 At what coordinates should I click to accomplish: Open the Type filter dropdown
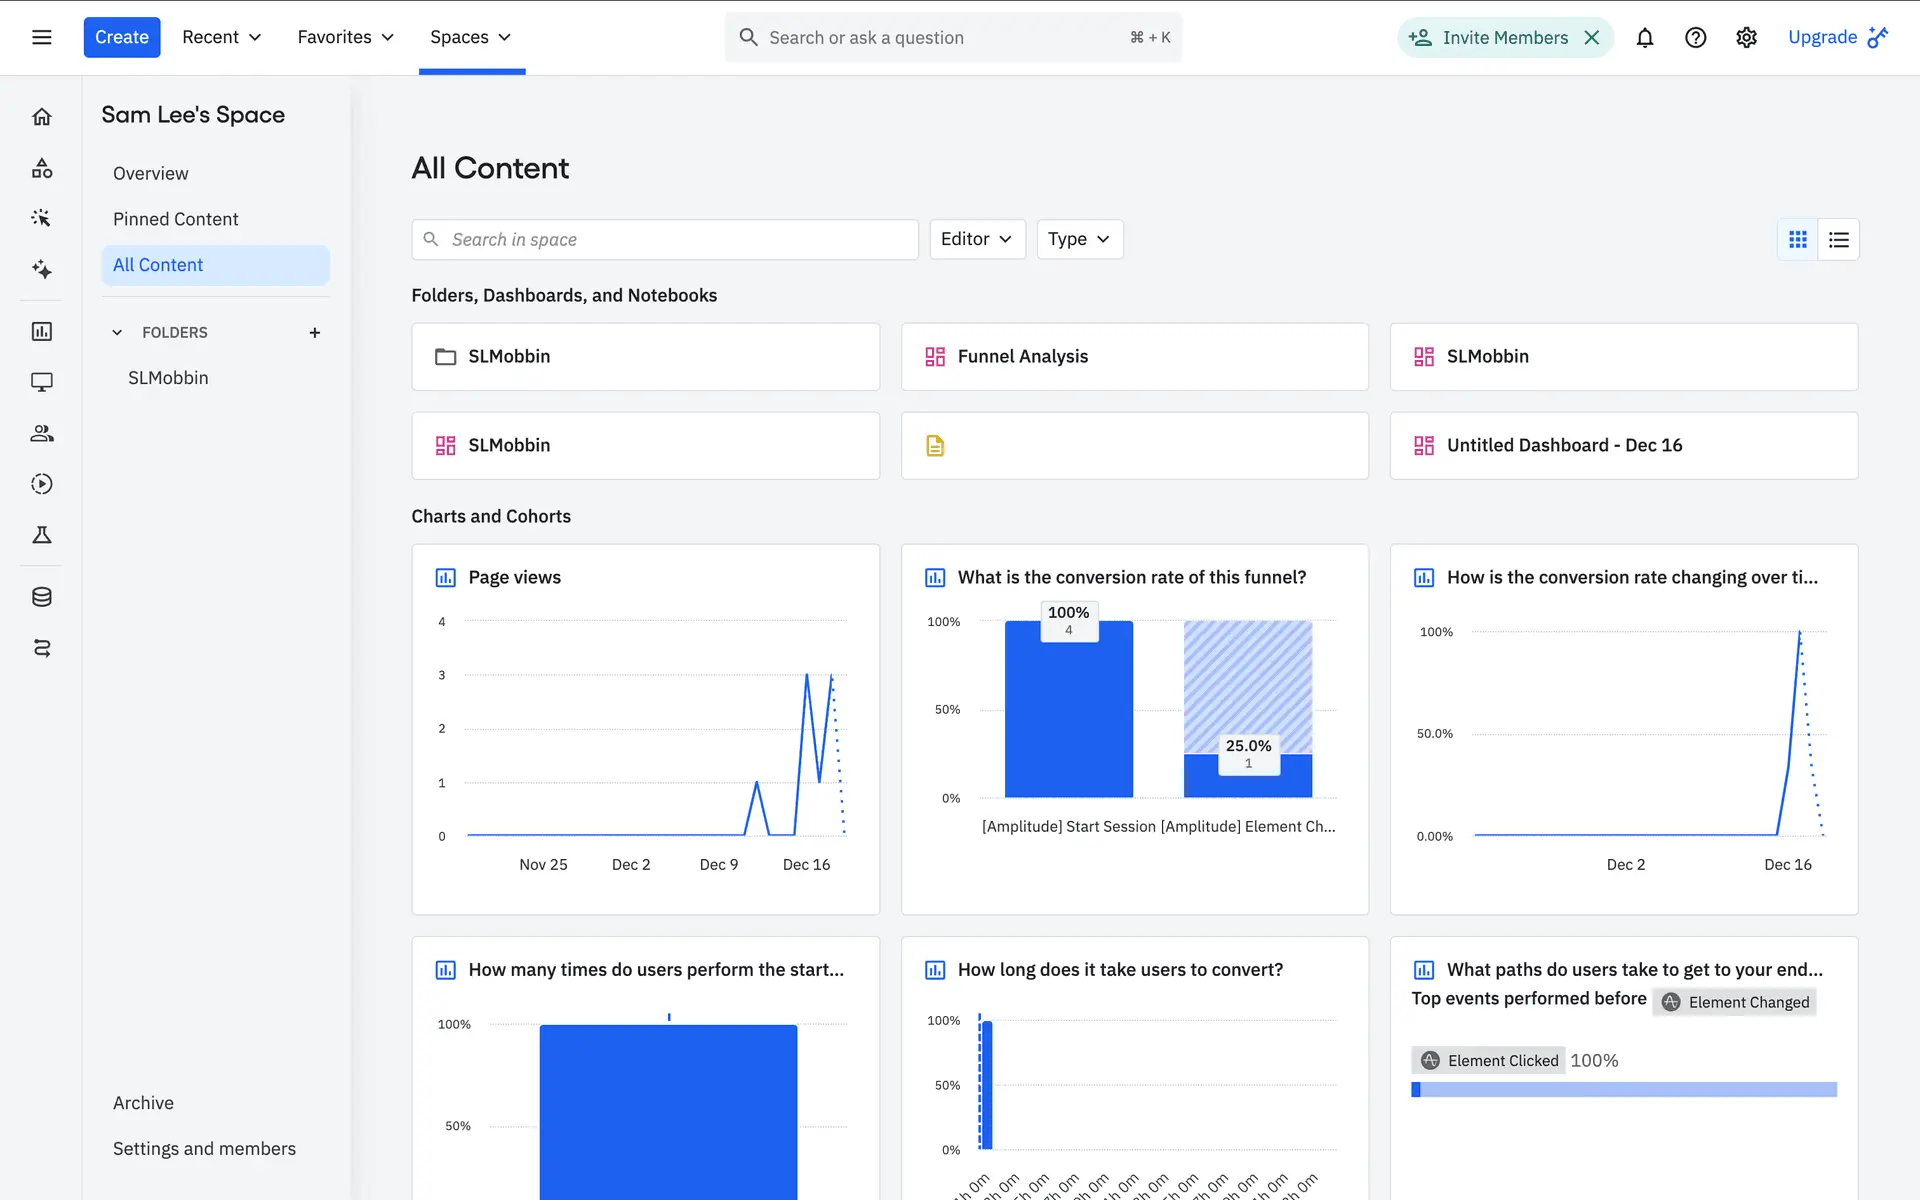(x=1078, y=239)
